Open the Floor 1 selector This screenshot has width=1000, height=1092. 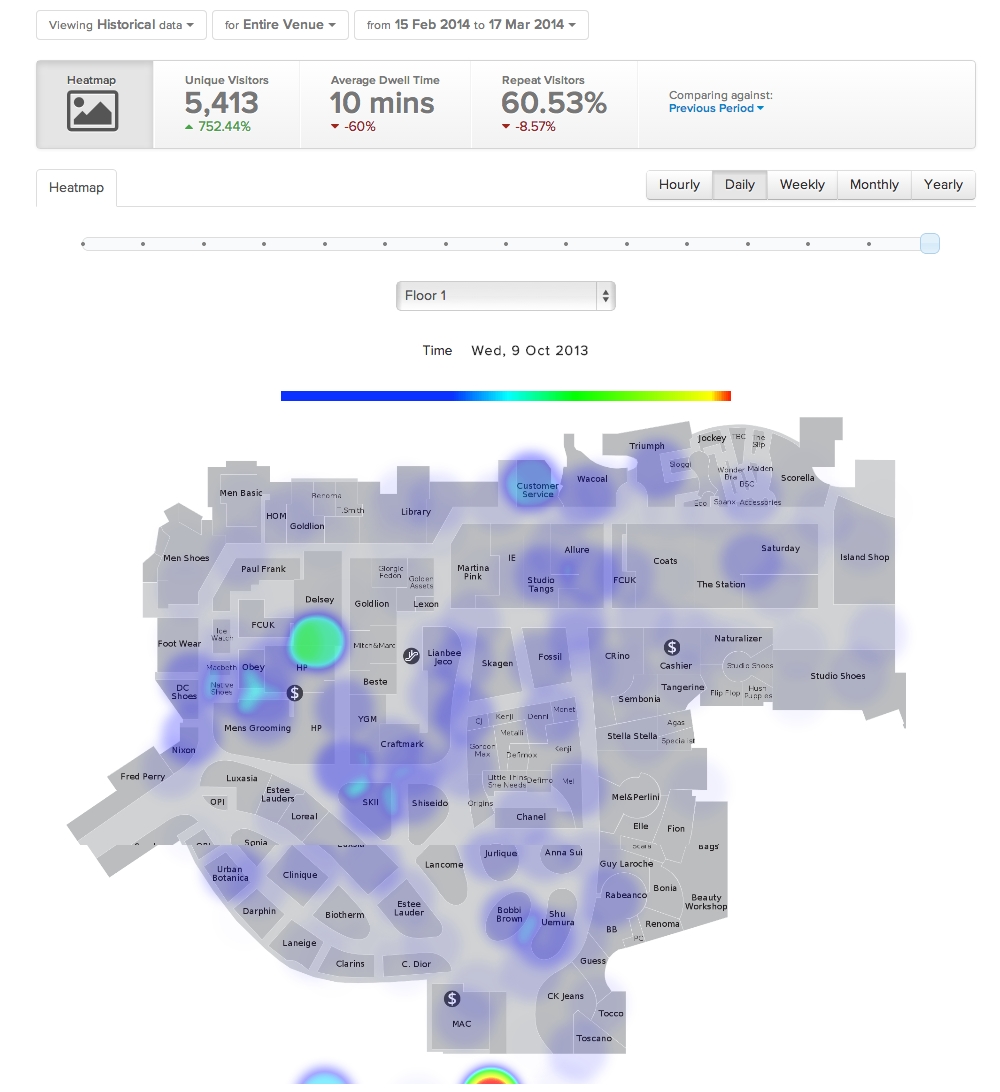[506, 296]
